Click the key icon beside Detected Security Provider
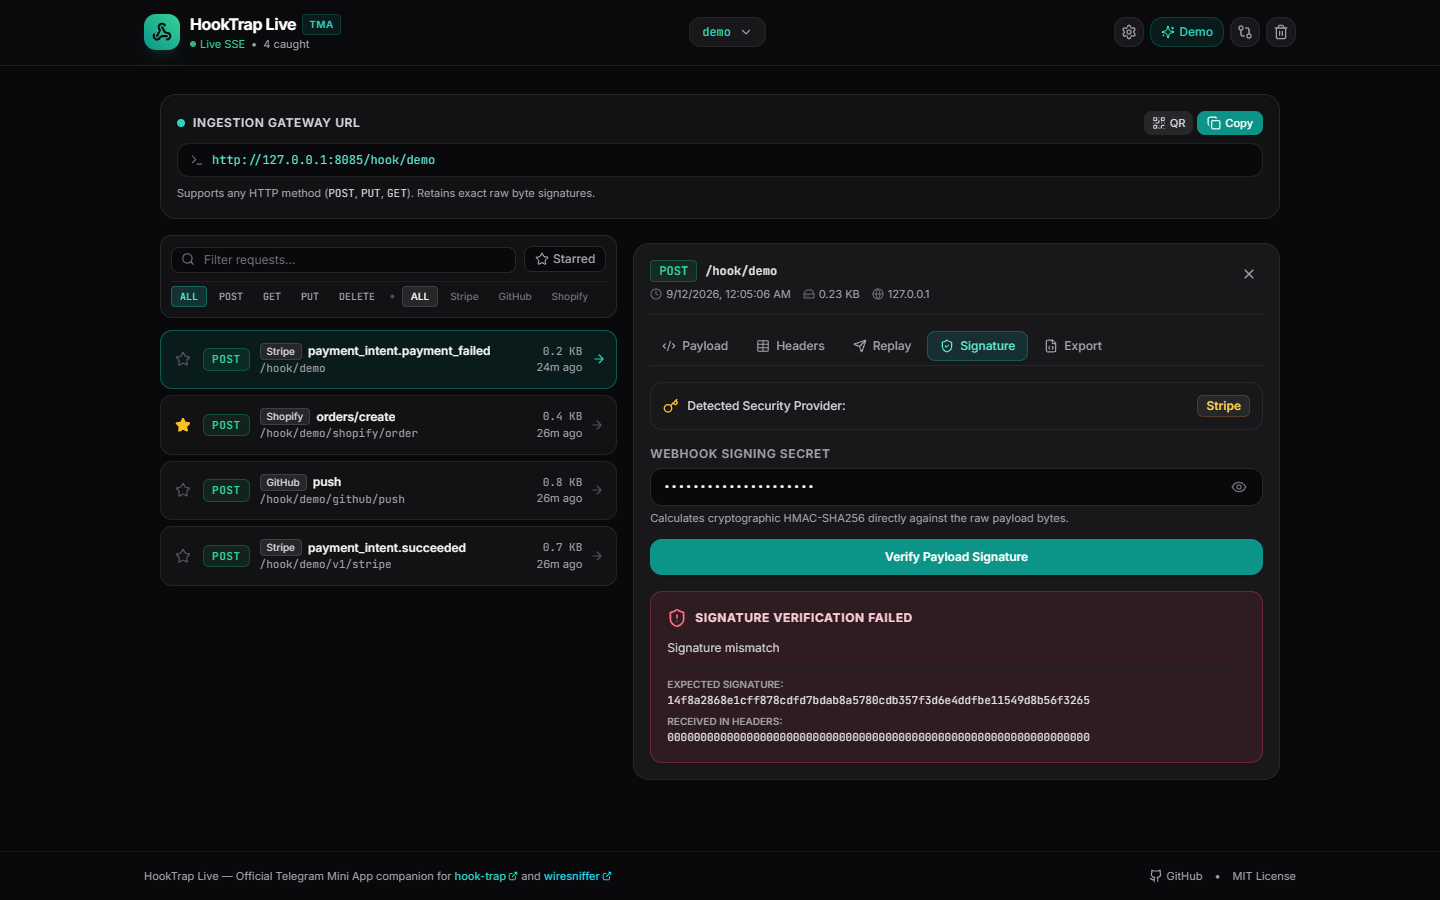 [x=671, y=406]
